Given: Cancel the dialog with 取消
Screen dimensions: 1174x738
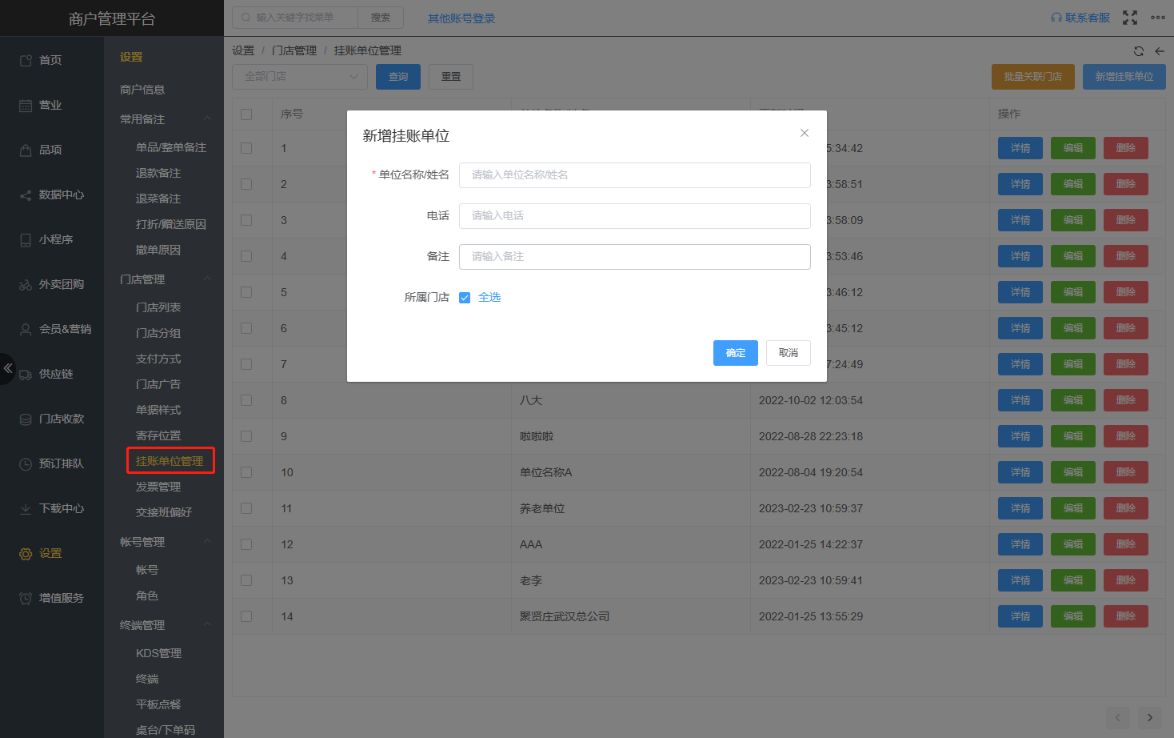Looking at the screenshot, I should [788, 353].
